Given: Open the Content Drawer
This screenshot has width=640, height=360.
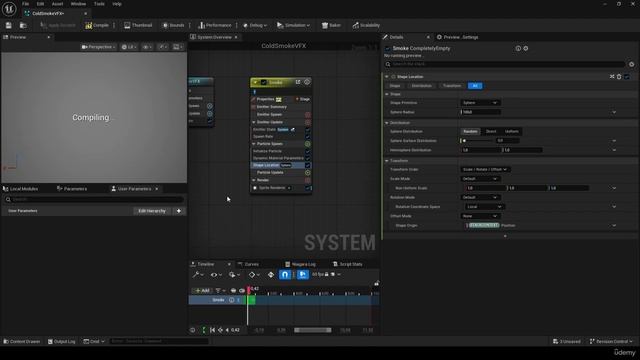Looking at the screenshot, I should 22,342.
